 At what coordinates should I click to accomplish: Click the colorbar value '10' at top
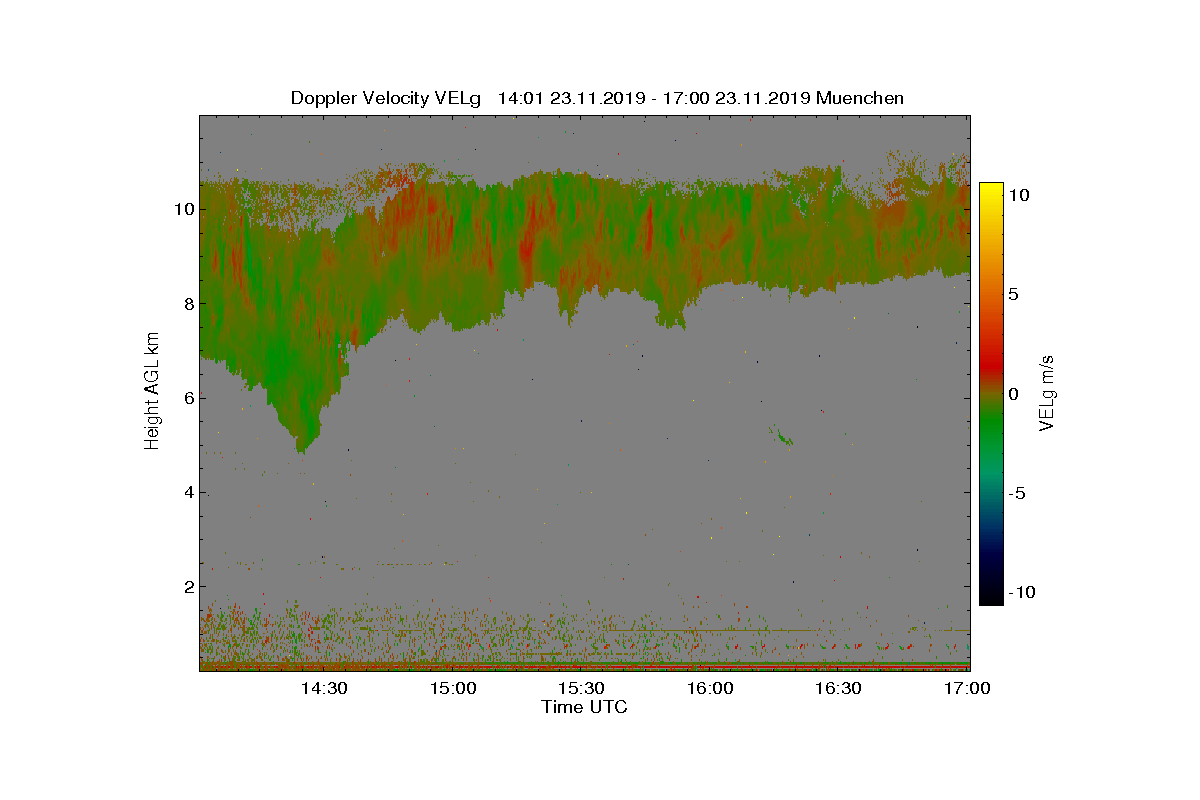pyautogui.click(x=1018, y=196)
